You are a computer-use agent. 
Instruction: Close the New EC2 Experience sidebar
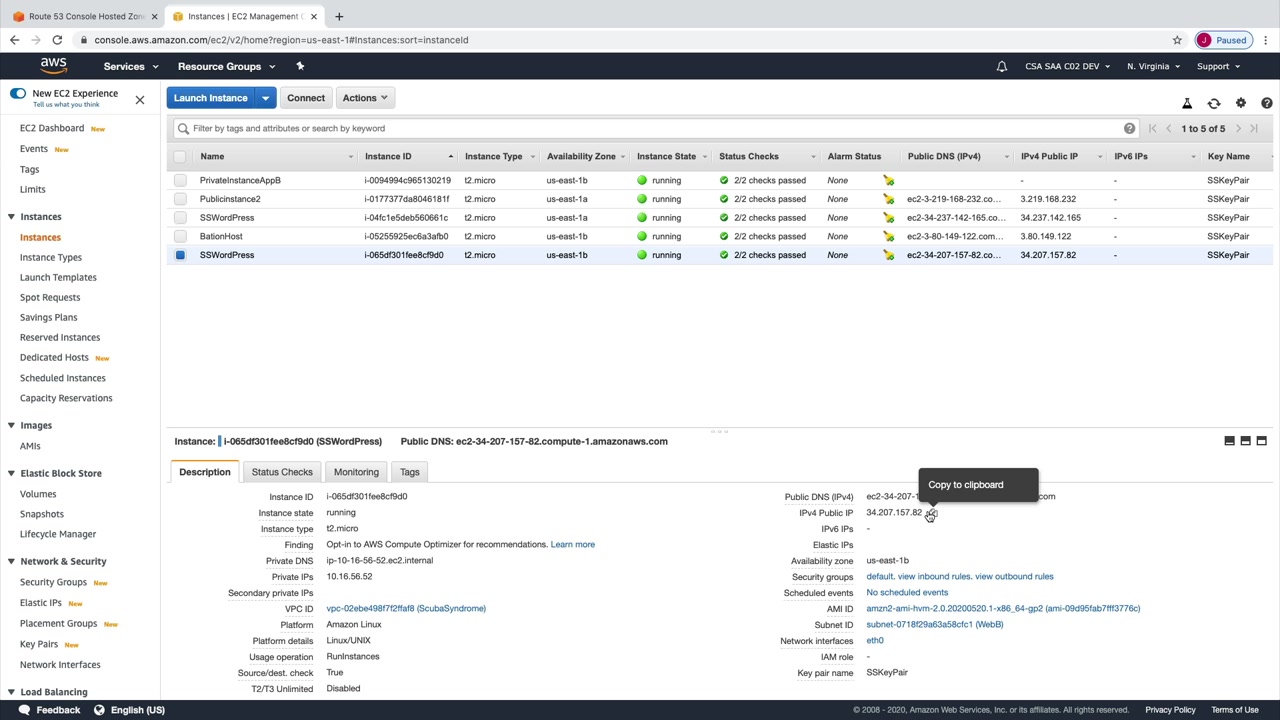pos(140,99)
